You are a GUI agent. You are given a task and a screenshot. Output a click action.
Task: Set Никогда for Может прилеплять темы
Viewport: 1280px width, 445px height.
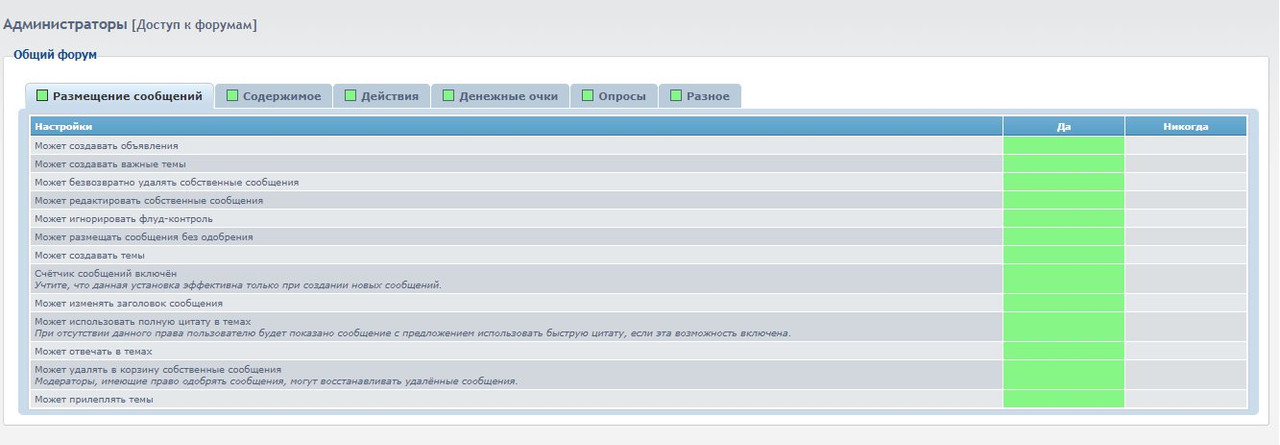(x=1186, y=398)
